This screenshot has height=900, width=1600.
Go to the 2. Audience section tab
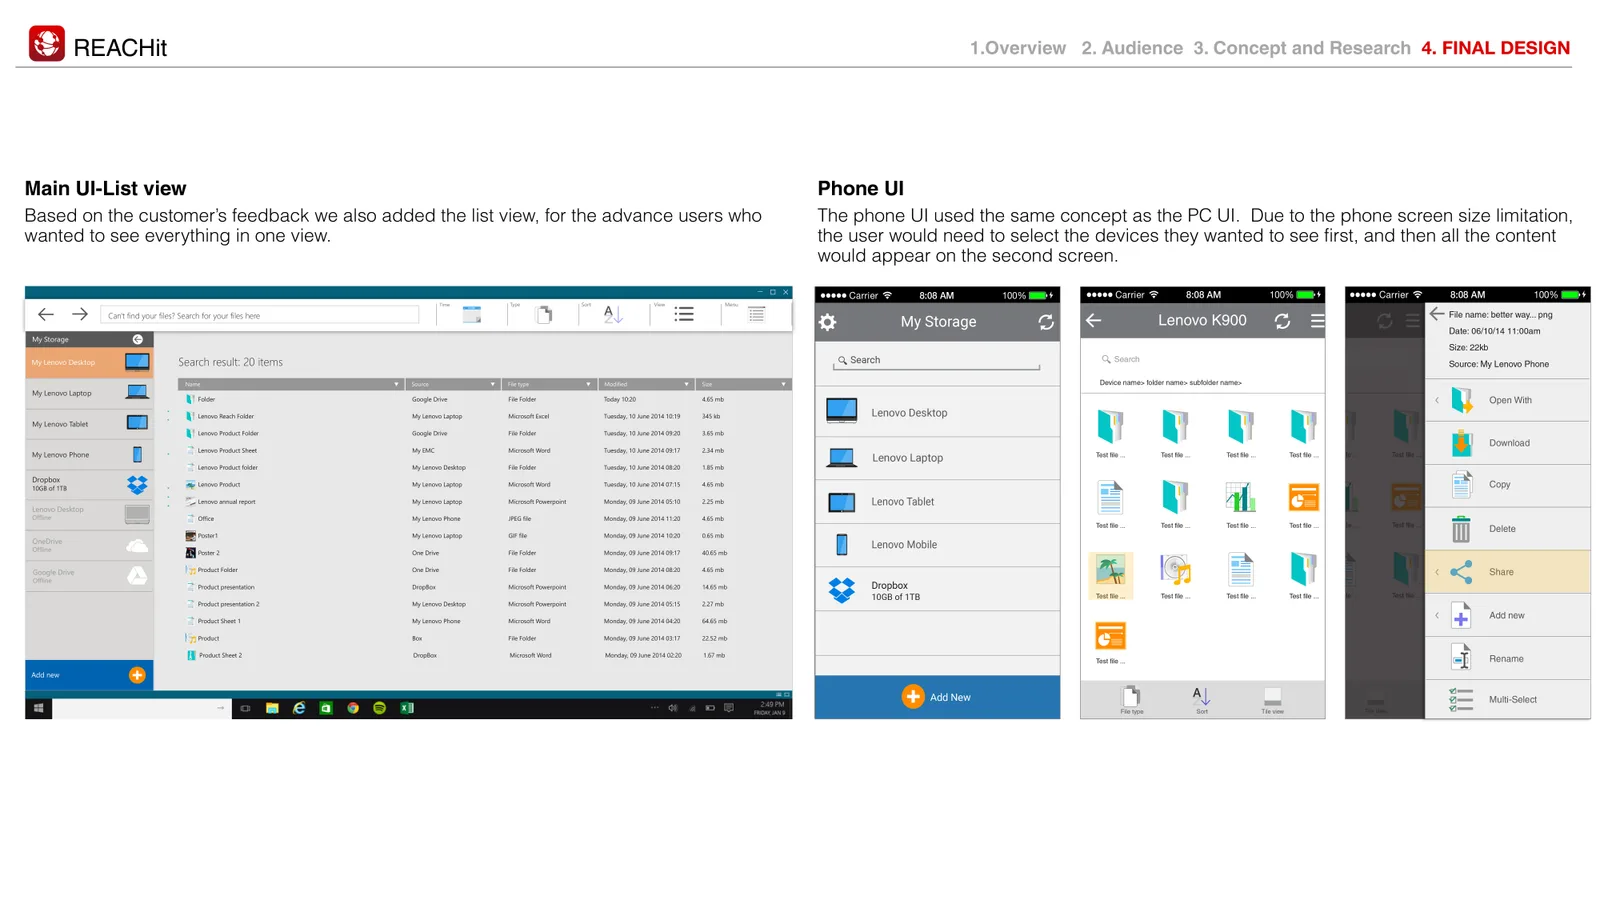click(1132, 48)
